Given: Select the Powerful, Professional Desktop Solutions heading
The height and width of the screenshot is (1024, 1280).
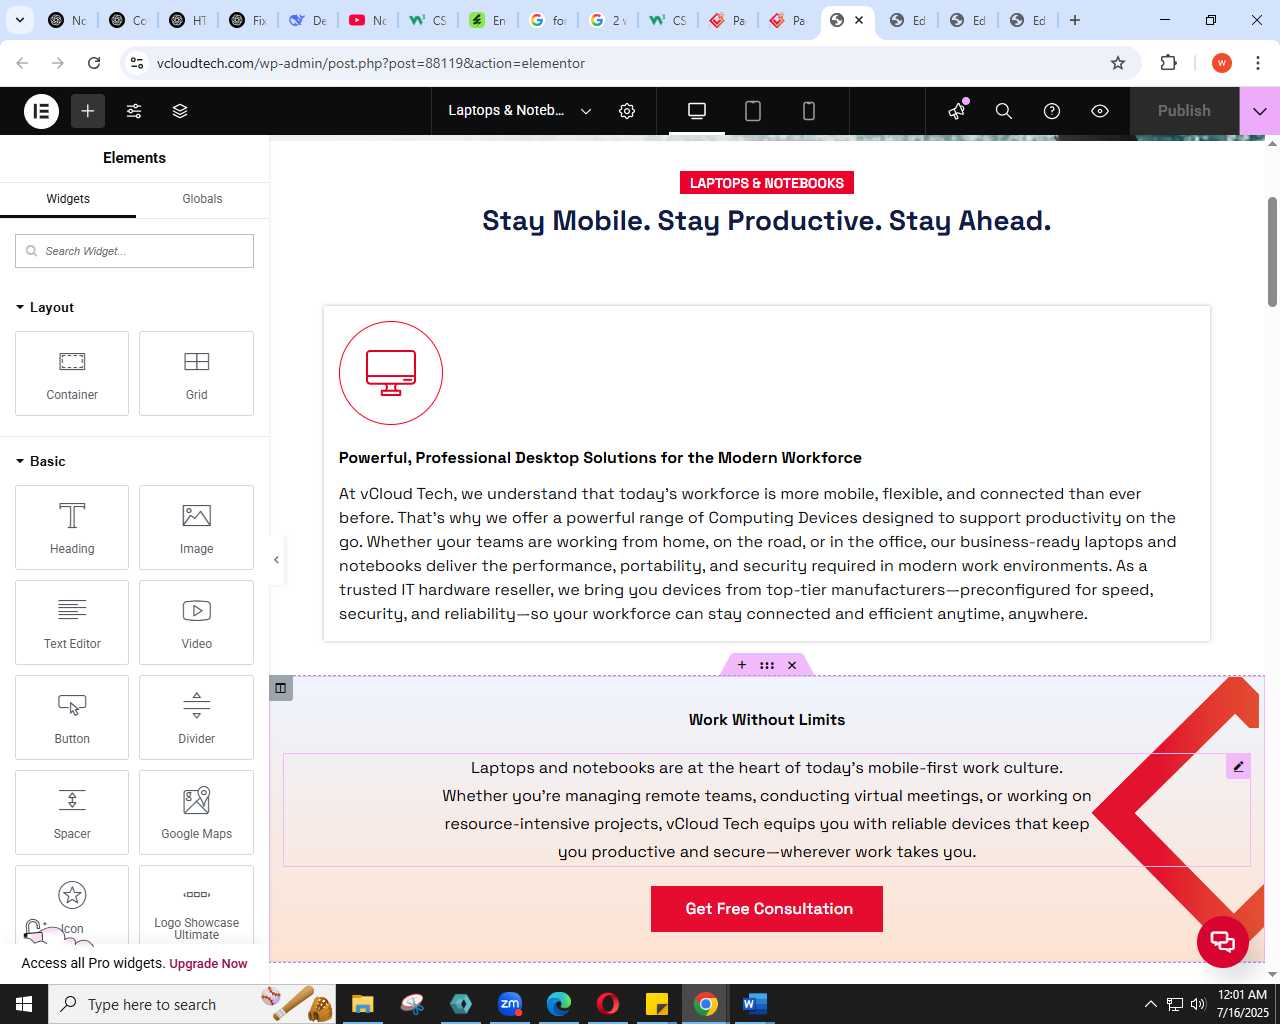Looking at the screenshot, I should click(600, 458).
